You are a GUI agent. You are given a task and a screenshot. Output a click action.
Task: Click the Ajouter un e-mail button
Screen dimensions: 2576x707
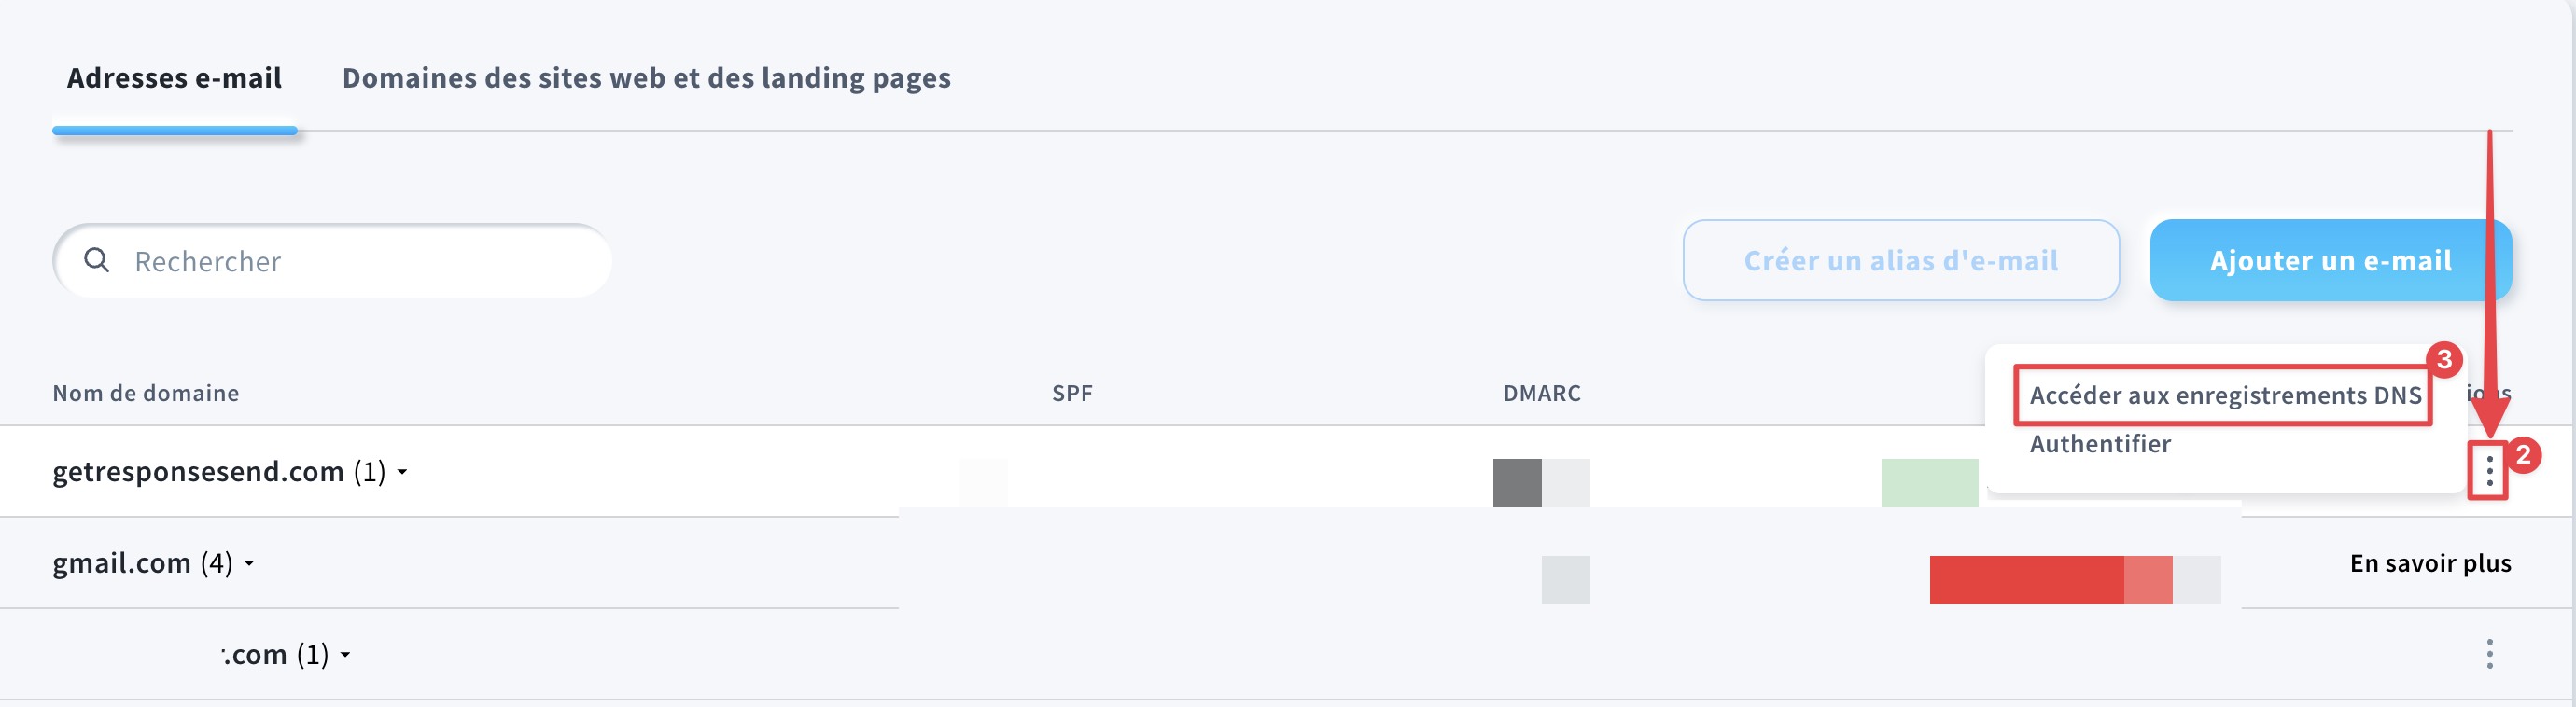tap(2330, 260)
